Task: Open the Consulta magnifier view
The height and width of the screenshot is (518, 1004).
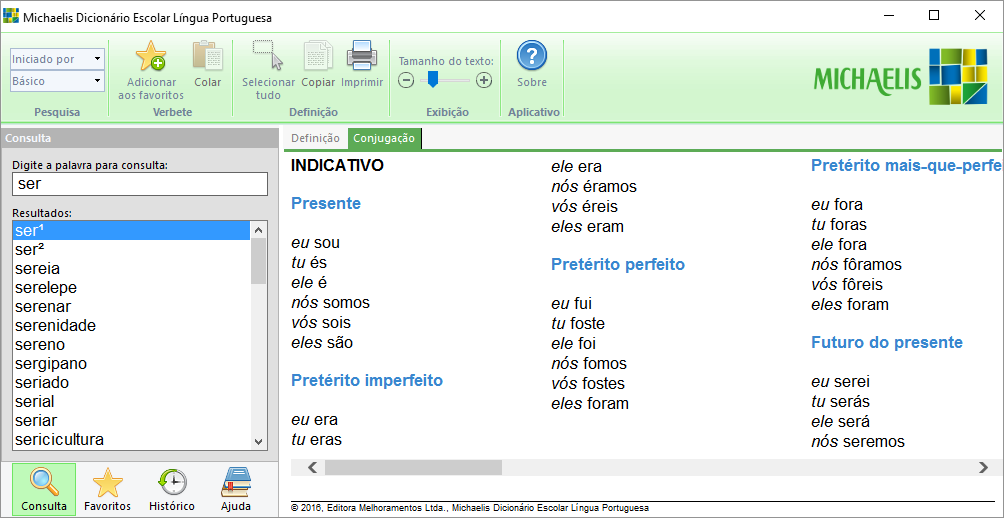Action: [44, 489]
